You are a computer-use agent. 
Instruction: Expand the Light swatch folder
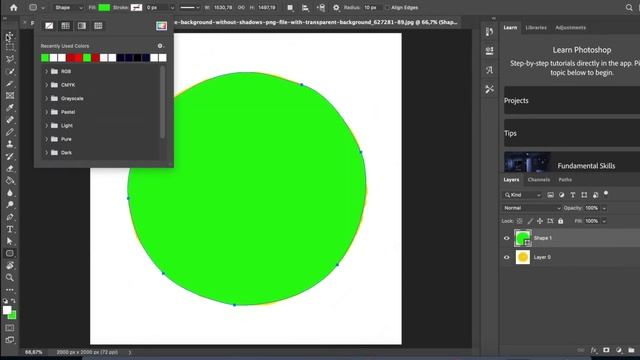pos(46,125)
